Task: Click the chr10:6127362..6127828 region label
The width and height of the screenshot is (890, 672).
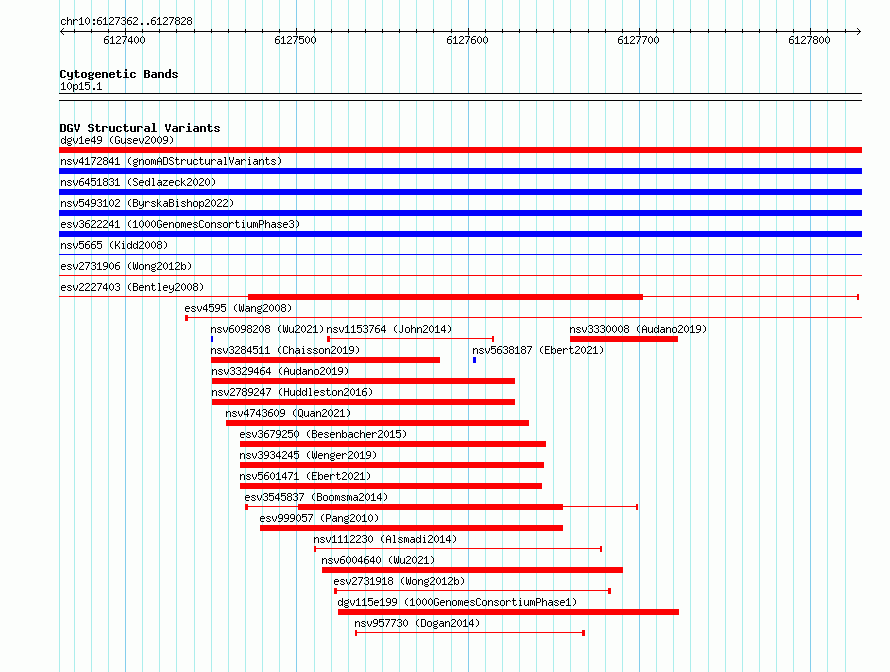Action: point(126,21)
